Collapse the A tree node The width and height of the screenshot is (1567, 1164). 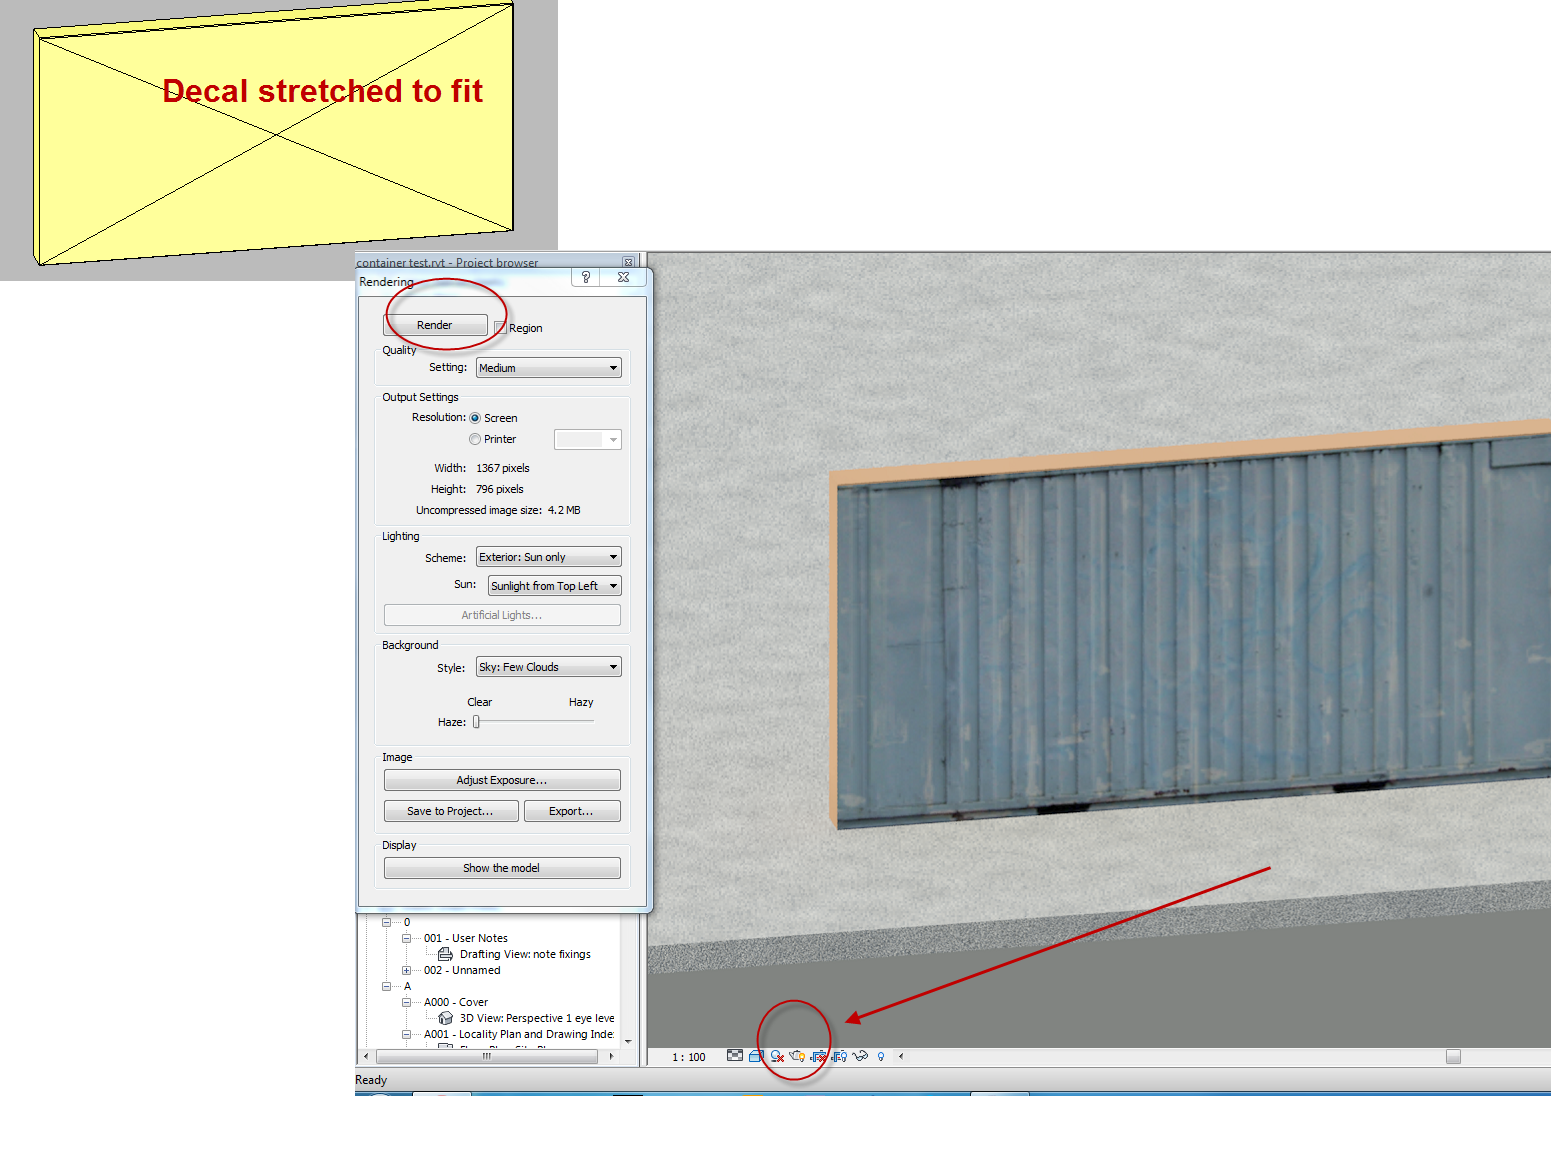(387, 986)
